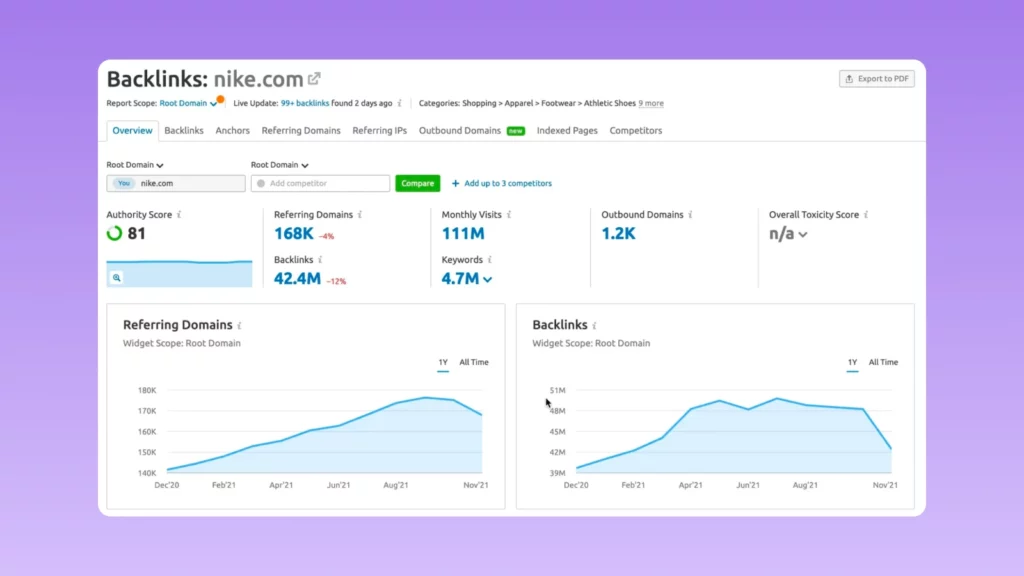Open the Referring IPs tab
Image resolution: width=1024 pixels, height=576 pixels.
click(379, 131)
